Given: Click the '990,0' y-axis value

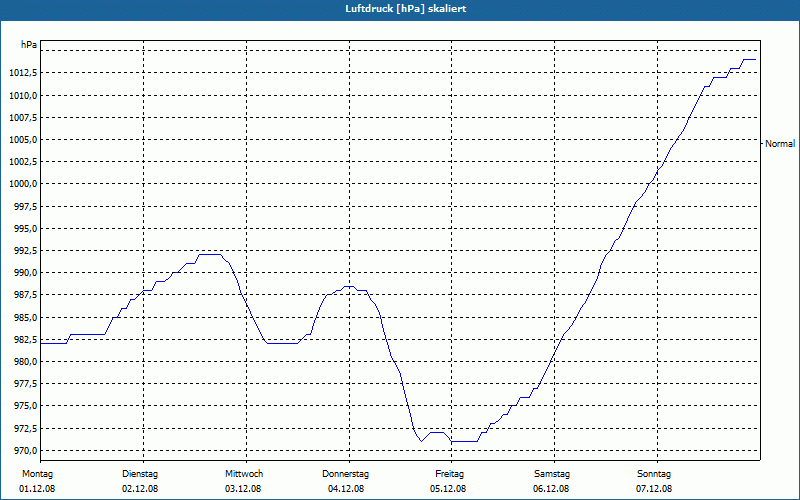Looking at the screenshot, I should [25, 273].
